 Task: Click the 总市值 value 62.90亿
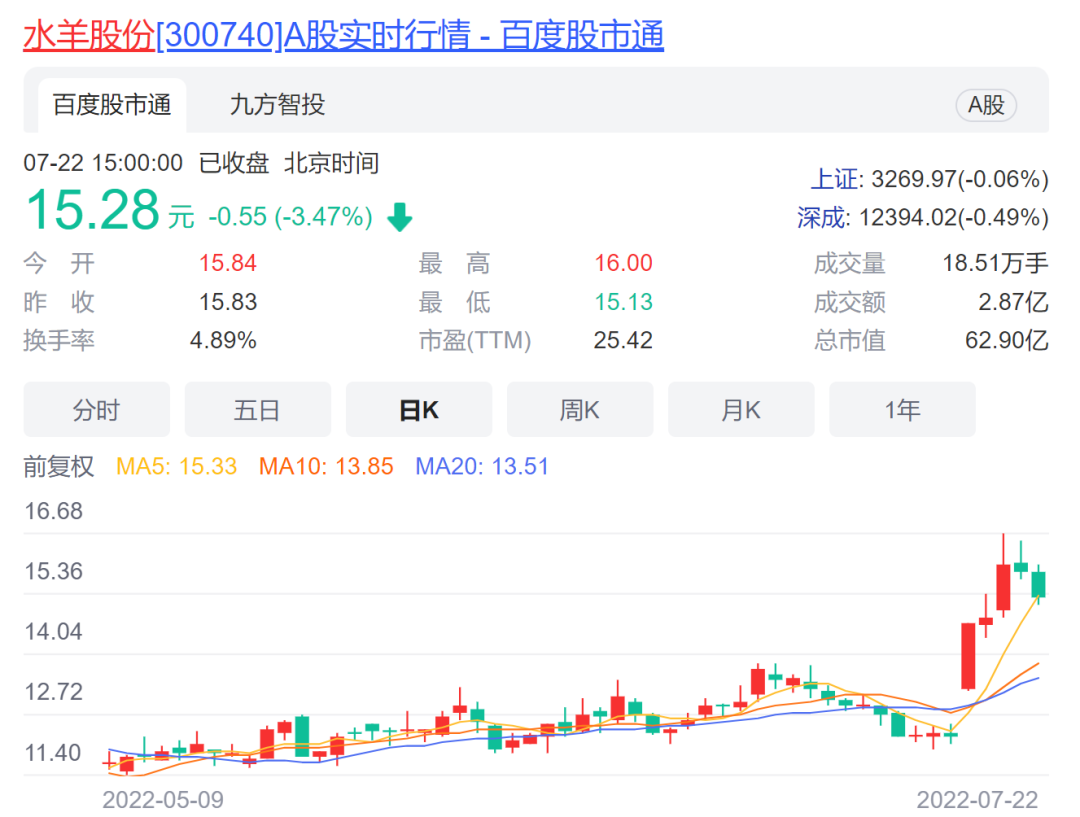click(x=1006, y=340)
